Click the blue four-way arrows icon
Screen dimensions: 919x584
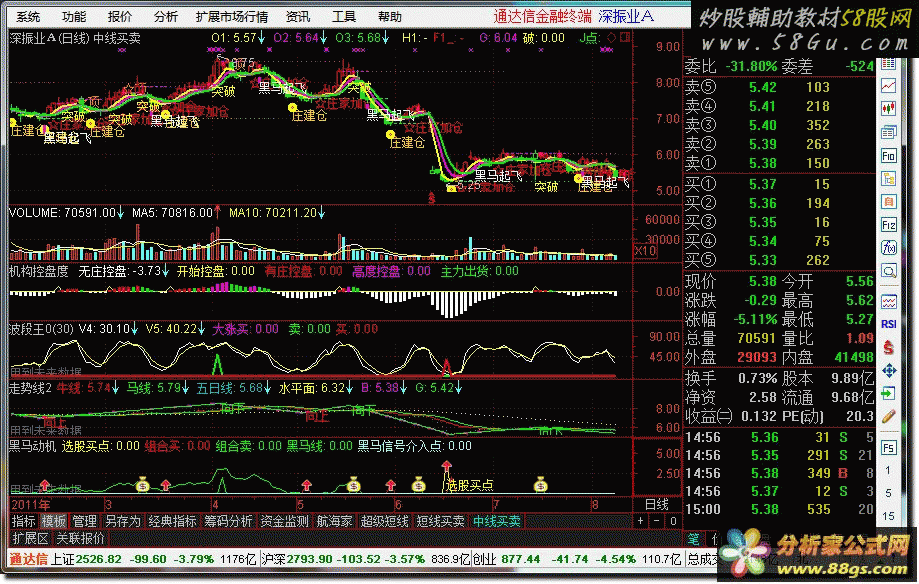(889, 371)
